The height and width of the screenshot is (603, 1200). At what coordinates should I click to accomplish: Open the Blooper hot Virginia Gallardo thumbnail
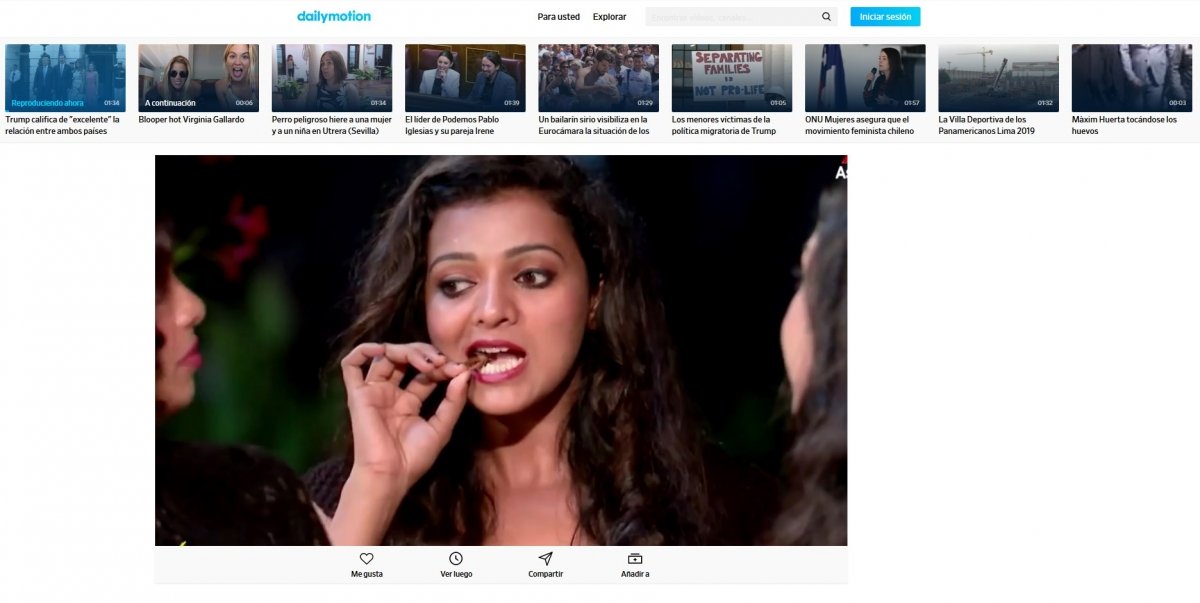(198, 77)
